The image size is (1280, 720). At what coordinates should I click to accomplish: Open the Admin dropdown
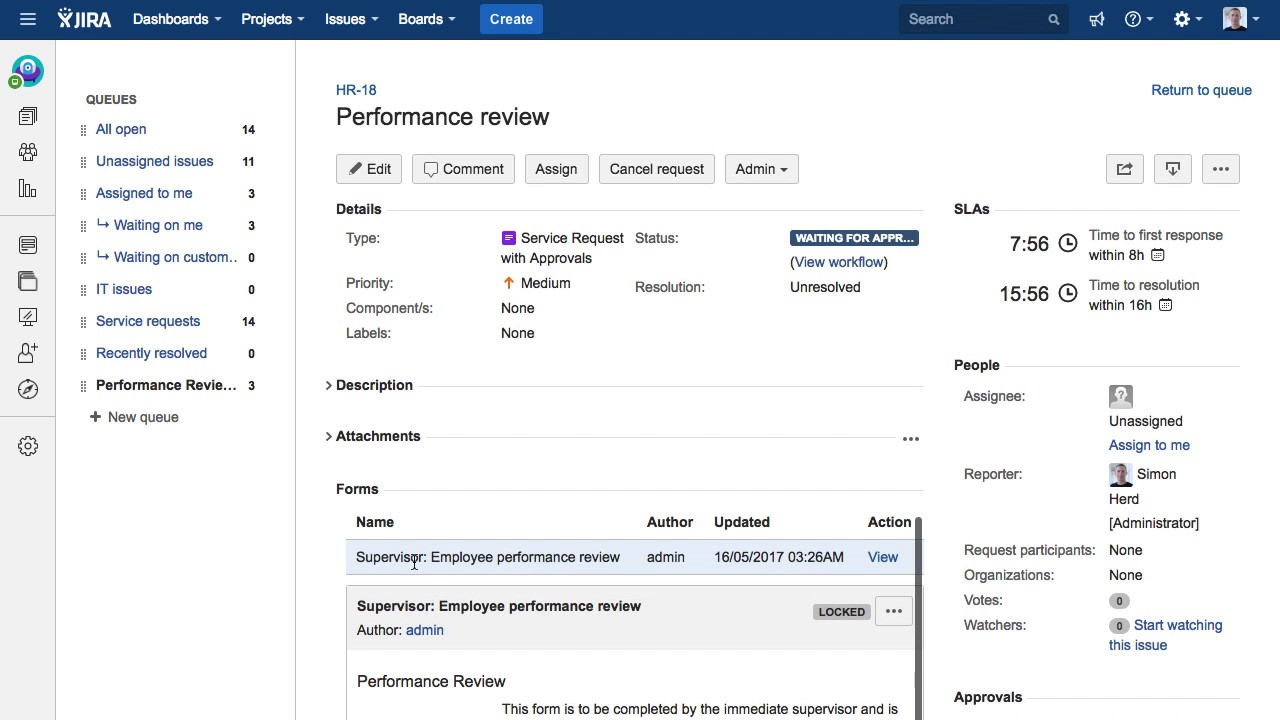[x=761, y=169]
